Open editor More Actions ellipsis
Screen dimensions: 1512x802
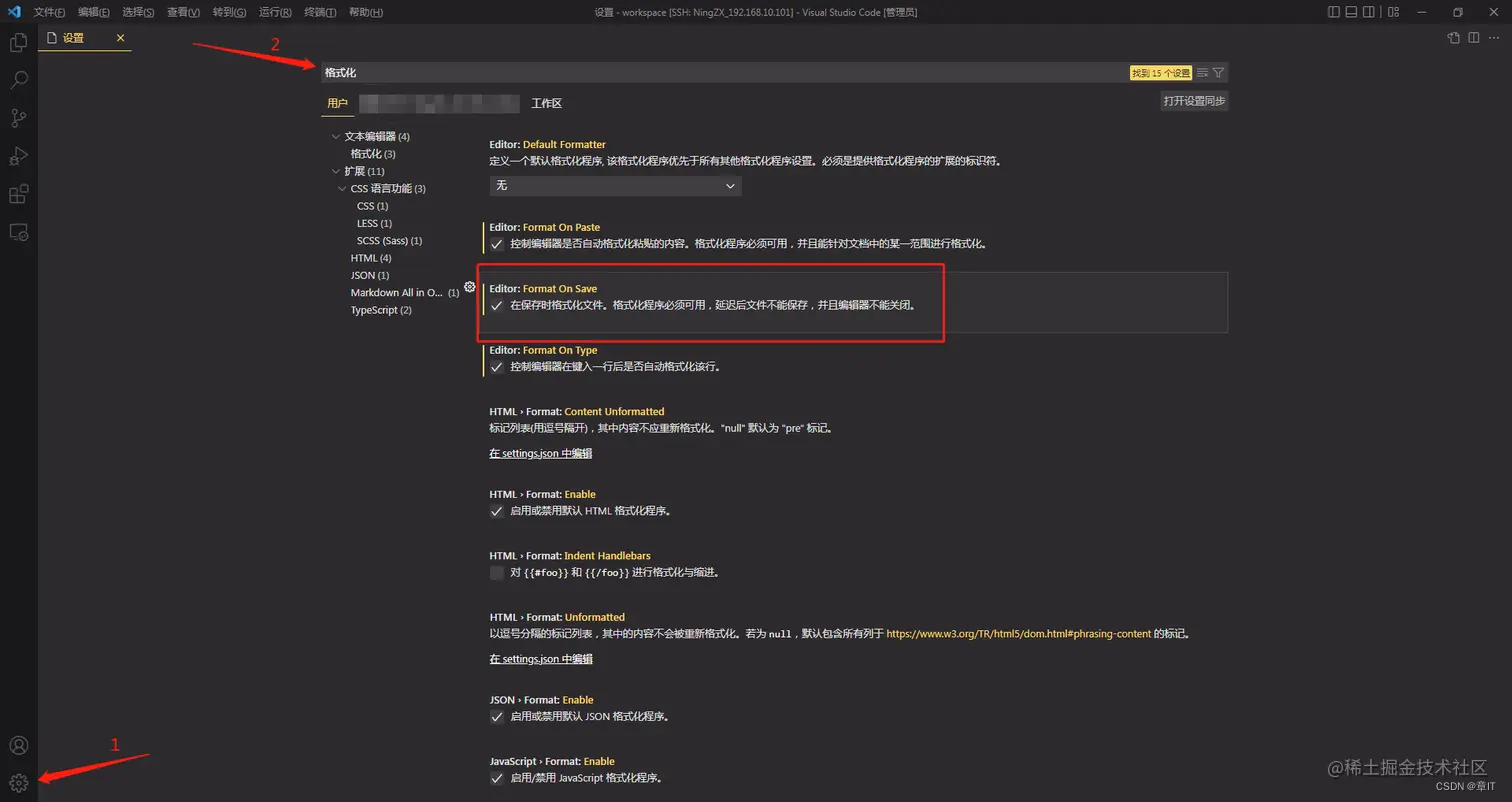[1494, 38]
